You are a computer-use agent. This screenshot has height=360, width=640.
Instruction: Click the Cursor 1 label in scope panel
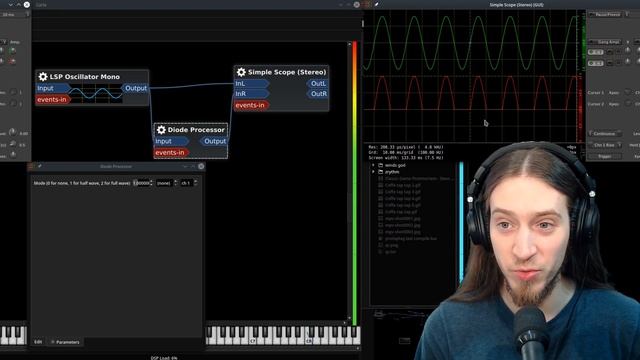click(x=596, y=93)
